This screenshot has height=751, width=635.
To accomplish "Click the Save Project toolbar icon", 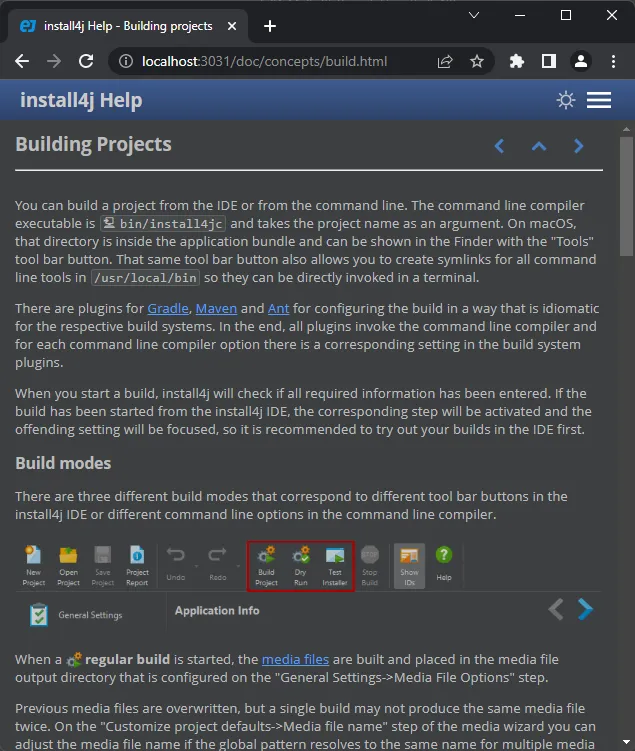I will point(102,566).
